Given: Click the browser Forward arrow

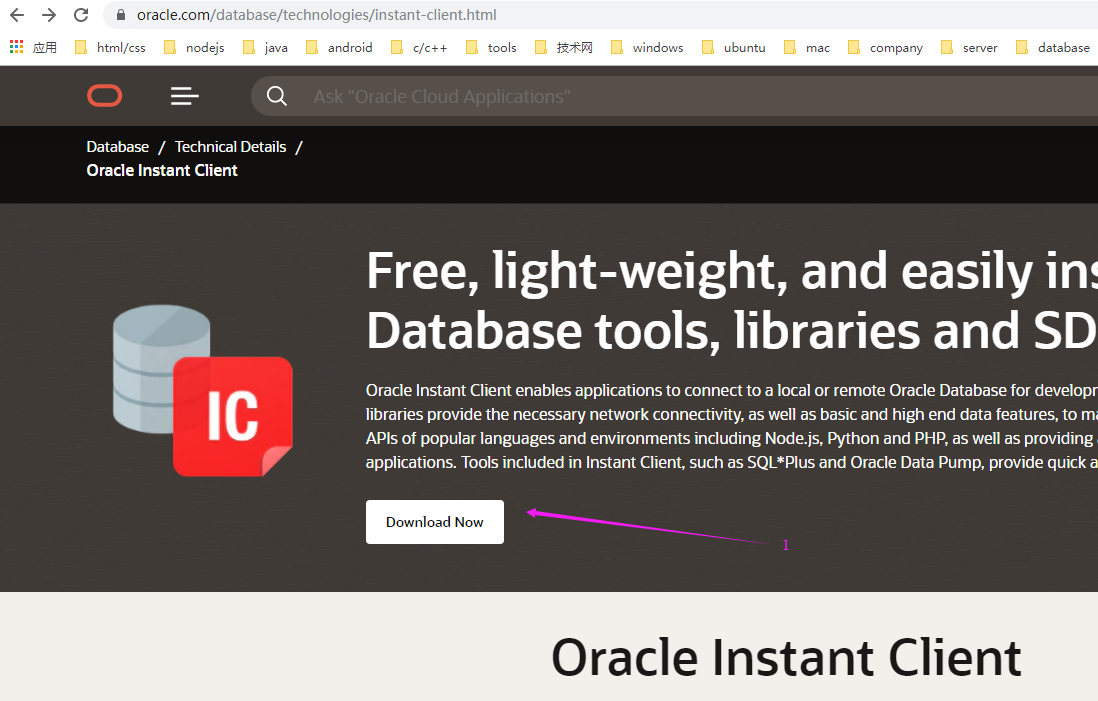Looking at the screenshot, I should (x=48, y=15).
